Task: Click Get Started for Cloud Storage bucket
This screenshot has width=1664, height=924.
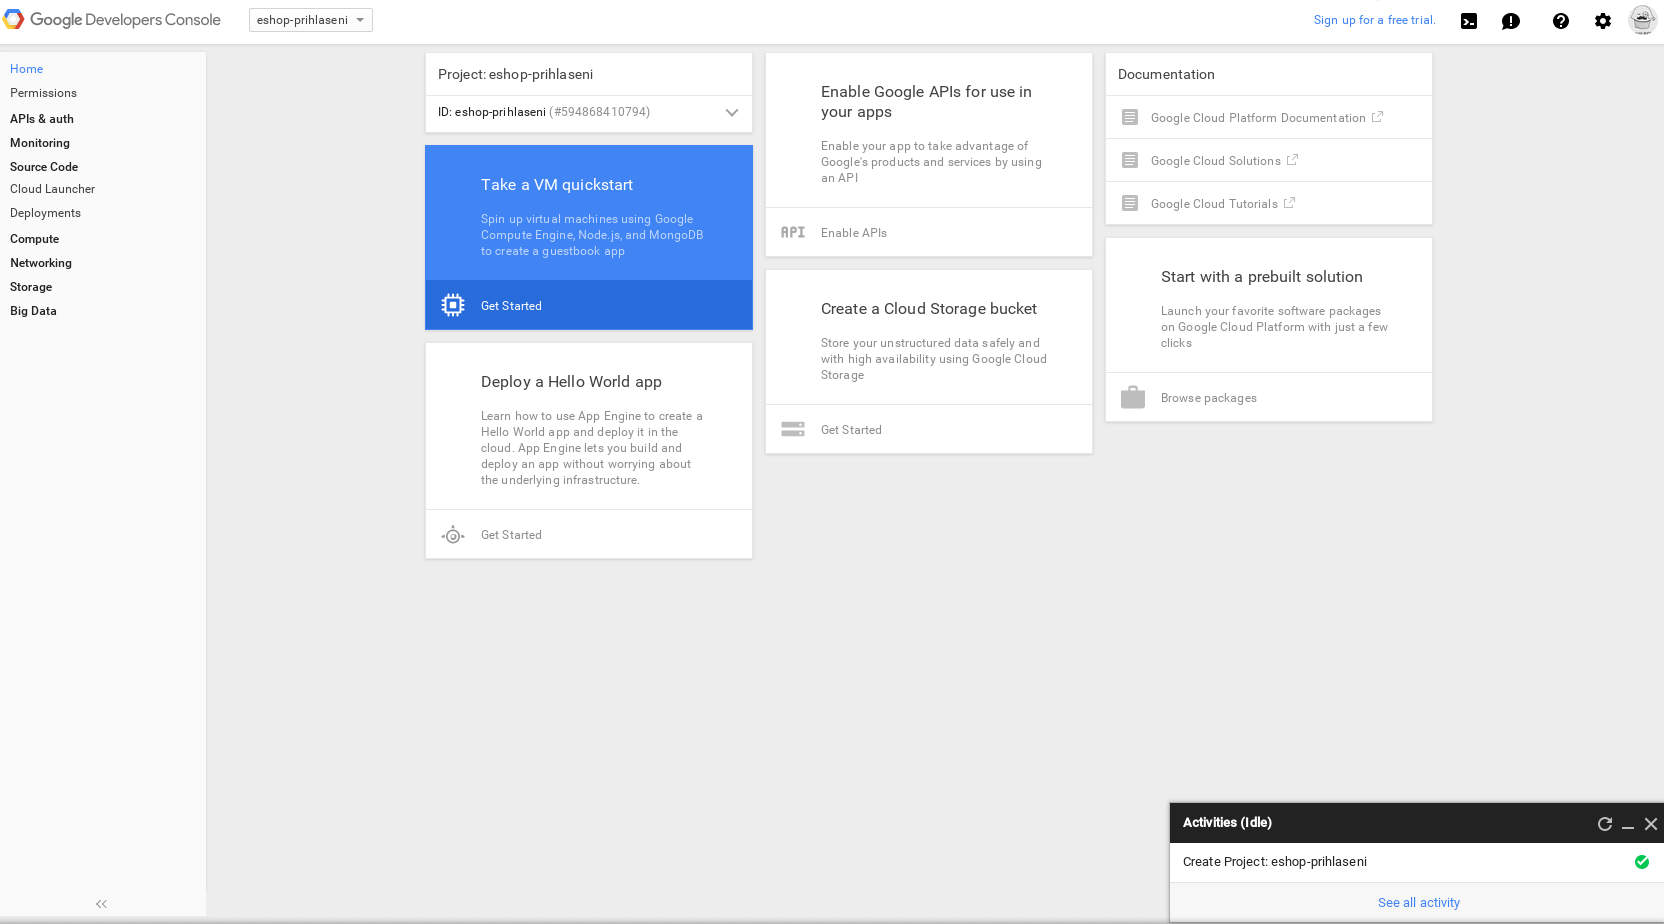Action: pyautogui.click(x=851, y=430)
